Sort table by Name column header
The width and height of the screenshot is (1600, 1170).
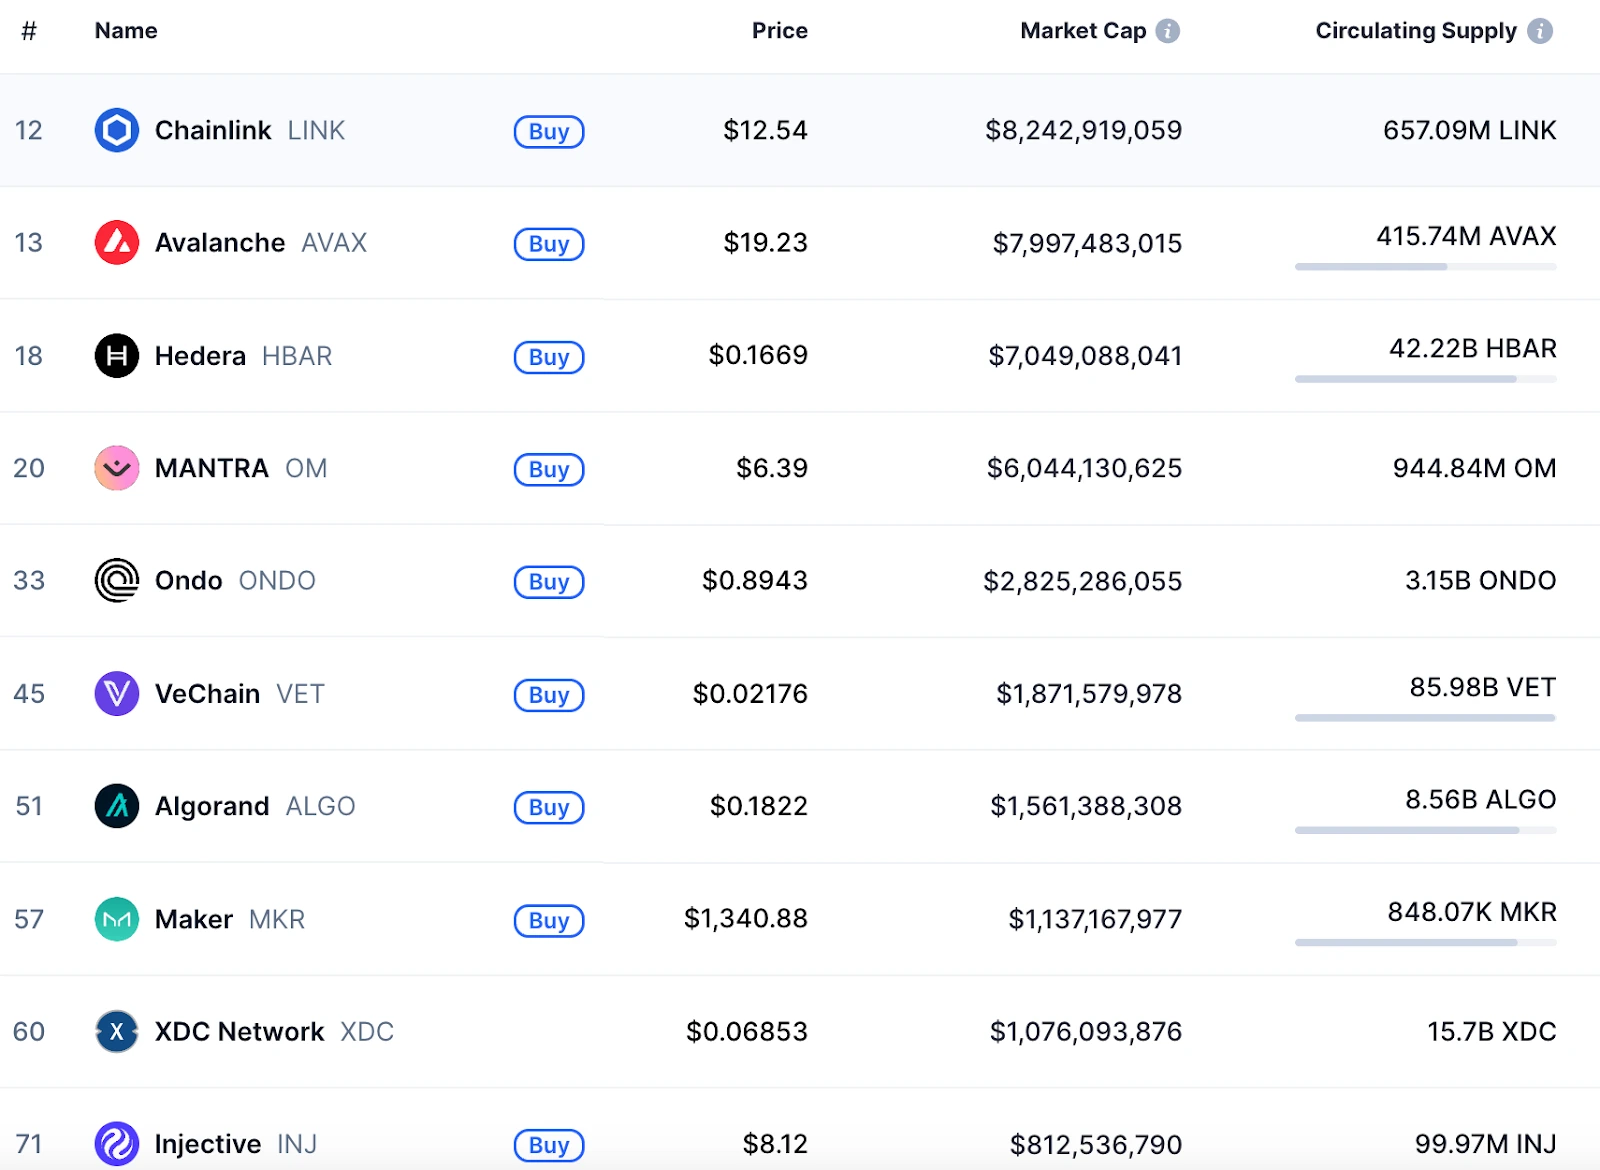[126, 31]
